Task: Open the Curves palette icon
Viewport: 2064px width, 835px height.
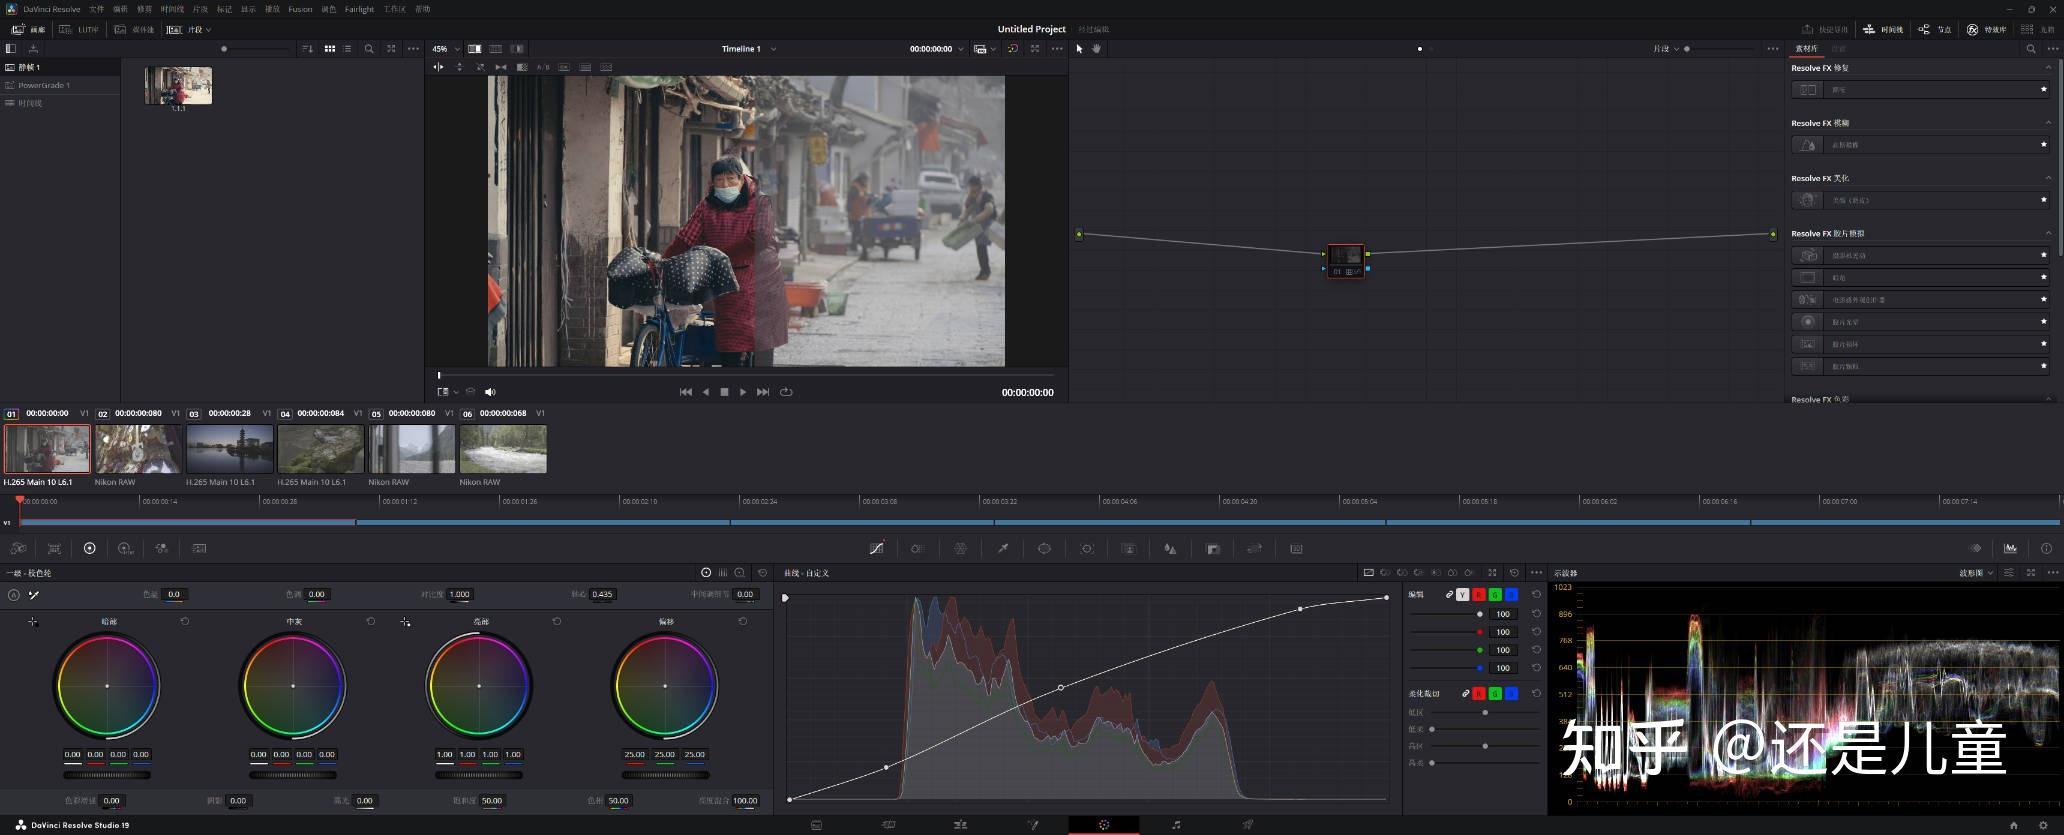Action: pyautogui.click(x=876, y=548)
